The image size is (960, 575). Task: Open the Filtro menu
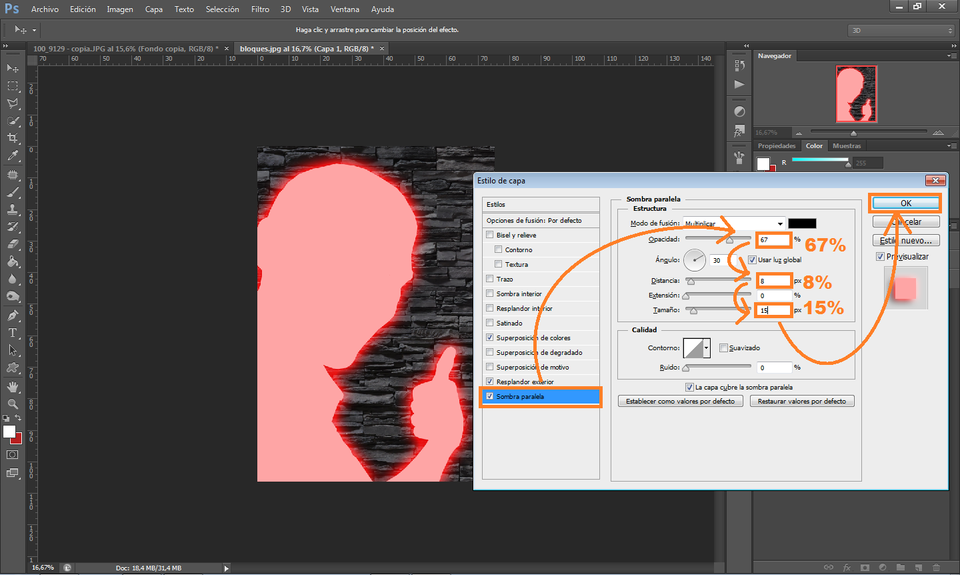260,9
